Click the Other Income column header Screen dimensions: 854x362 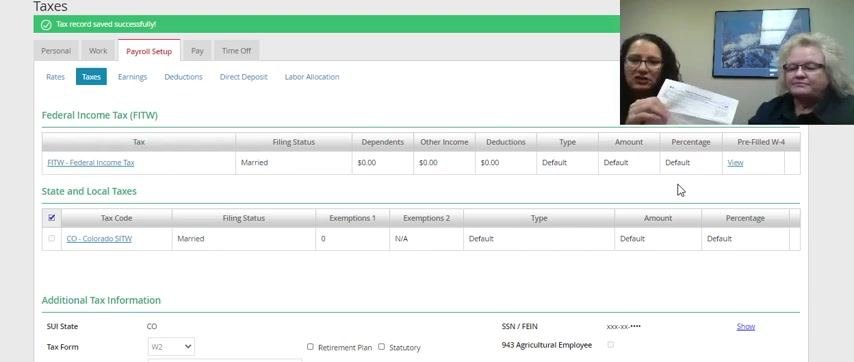point(444,142)
